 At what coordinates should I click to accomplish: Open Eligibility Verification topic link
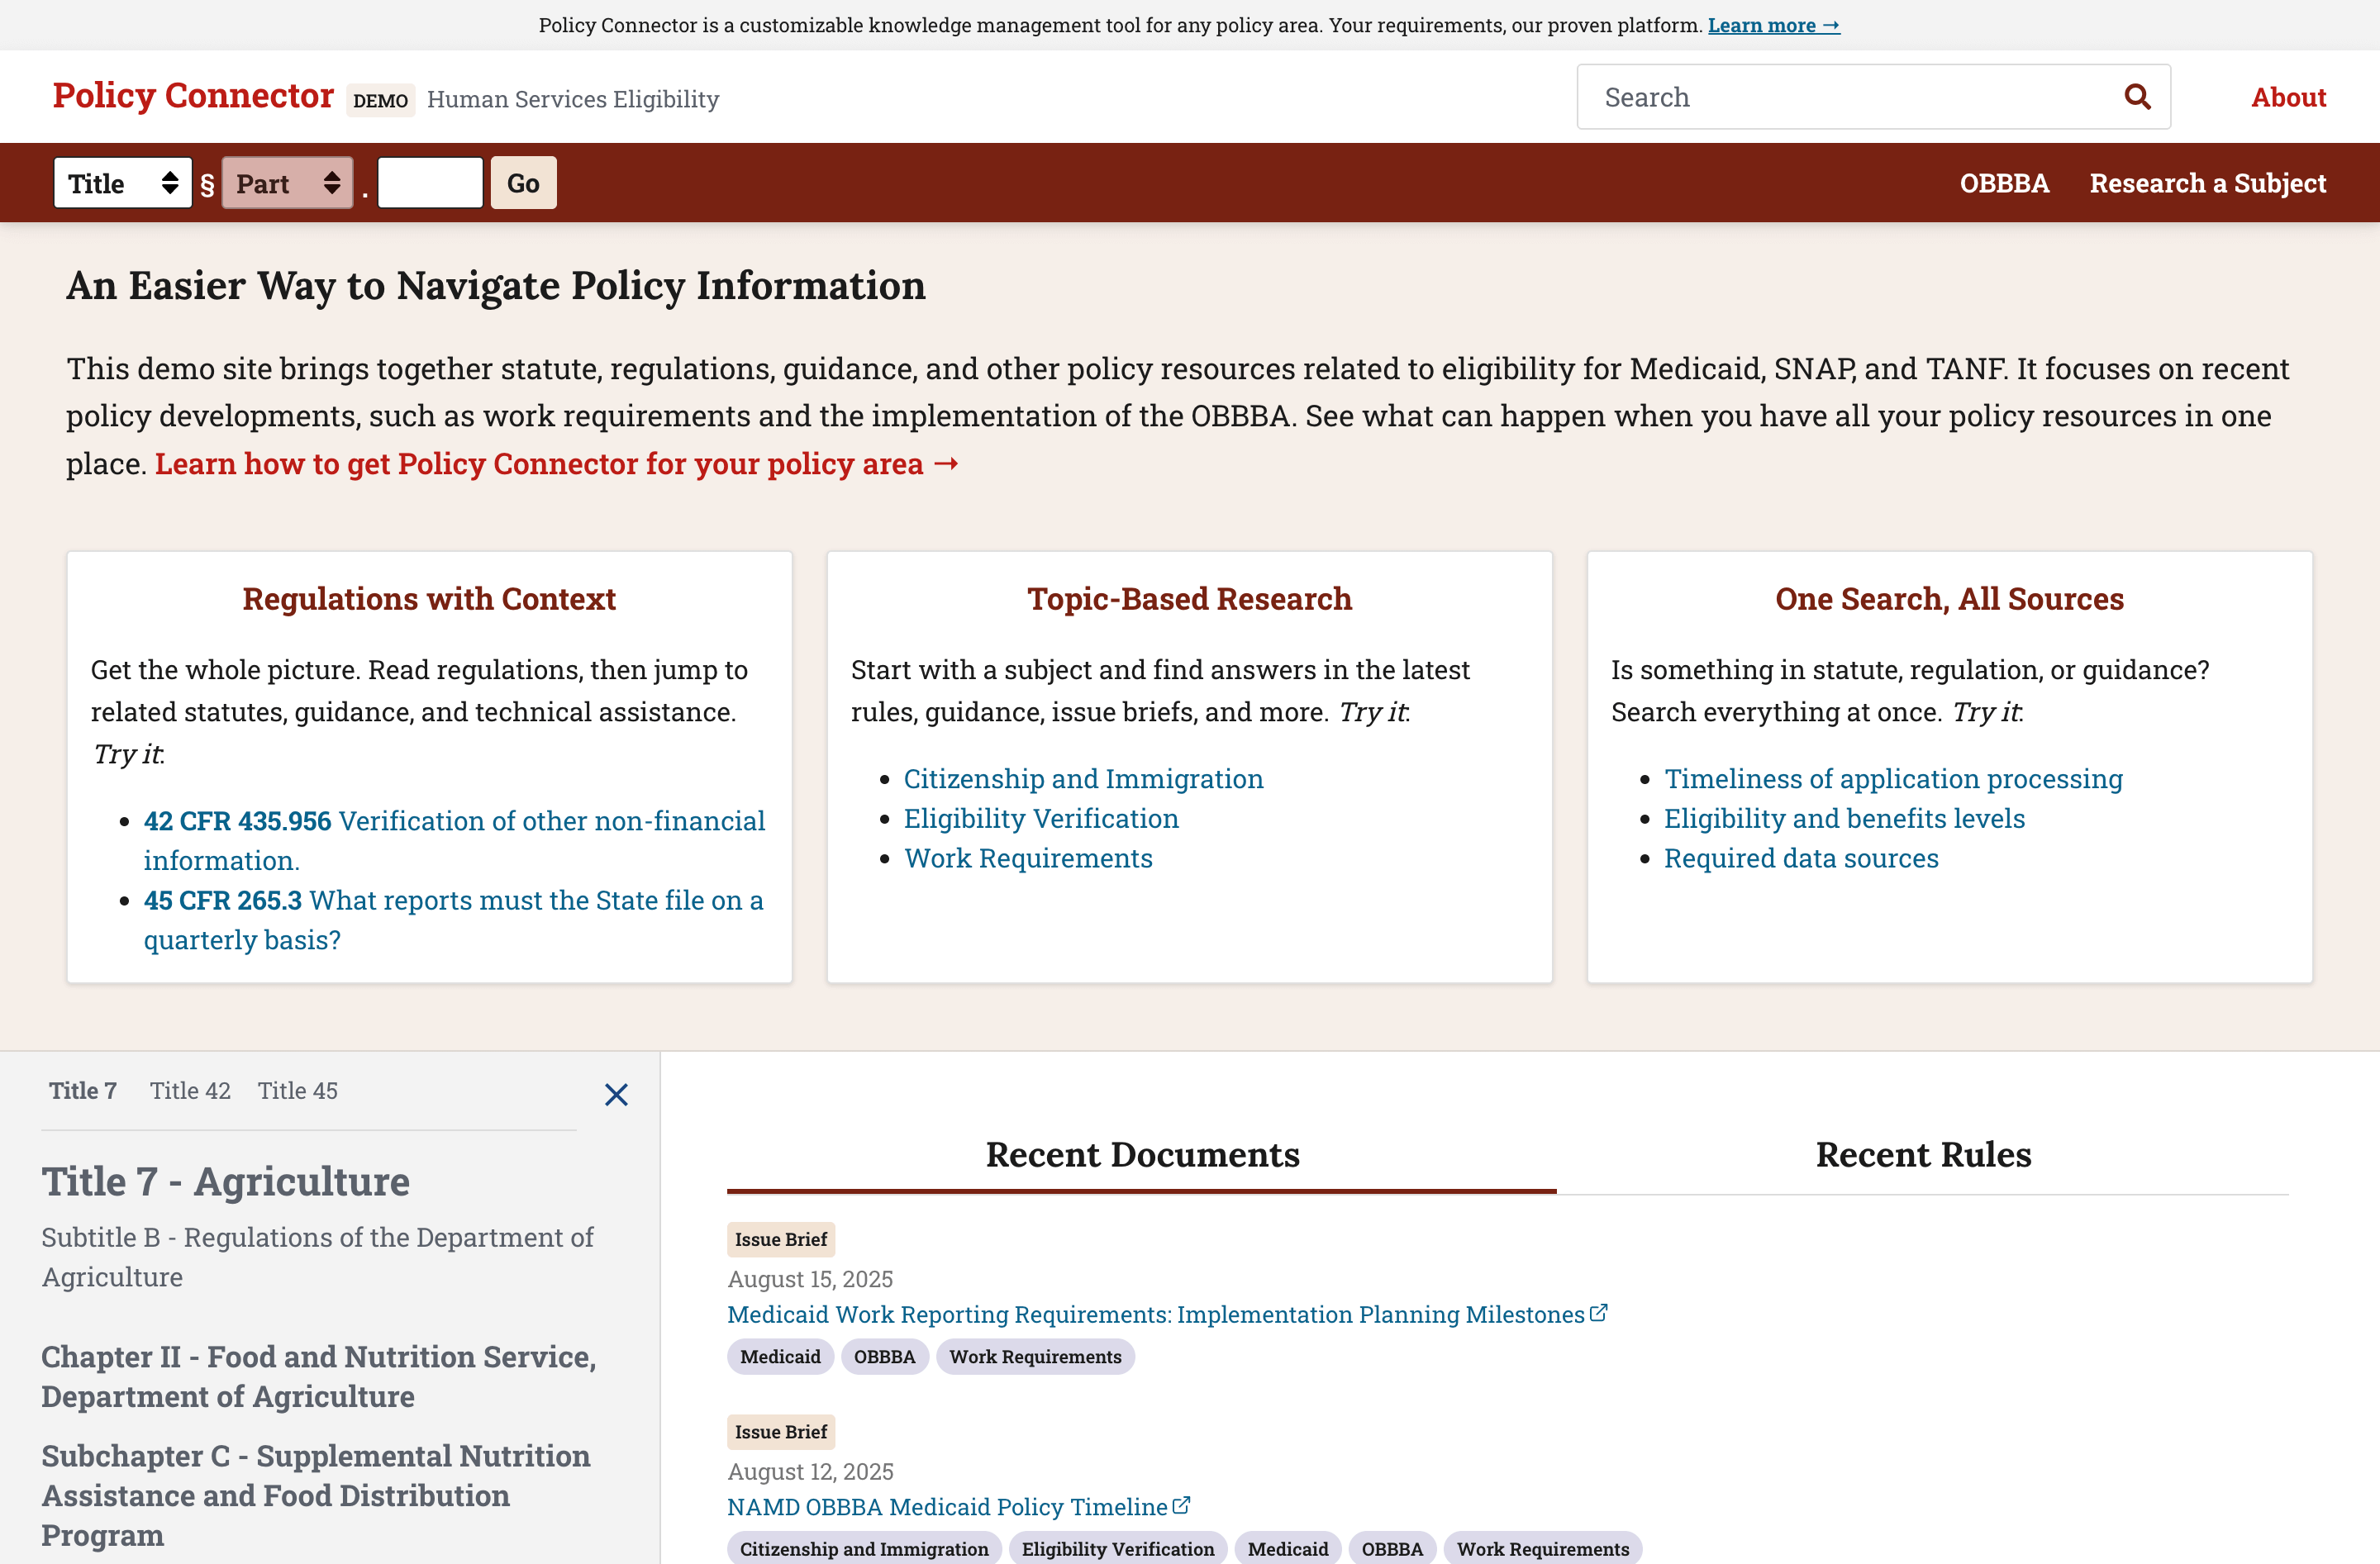(1041, 818)
